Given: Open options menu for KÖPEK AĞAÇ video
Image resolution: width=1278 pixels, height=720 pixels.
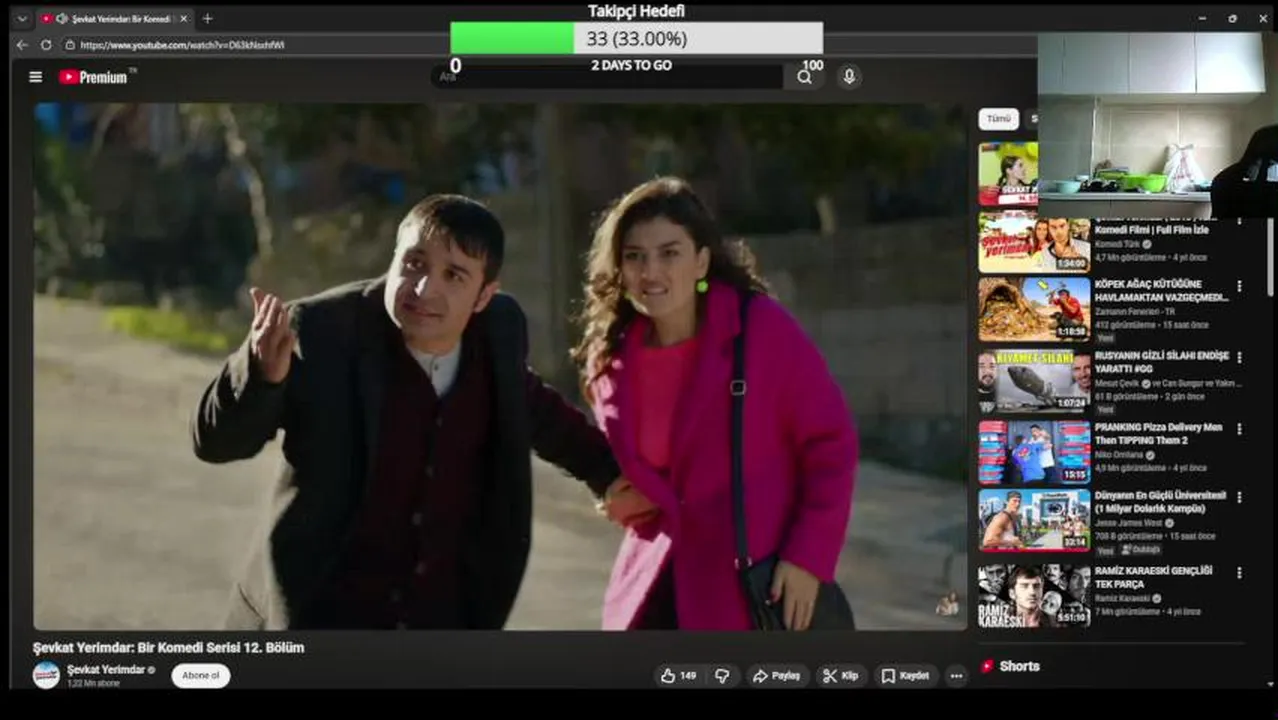Looking at the screenshot, I should point(1239,286).
